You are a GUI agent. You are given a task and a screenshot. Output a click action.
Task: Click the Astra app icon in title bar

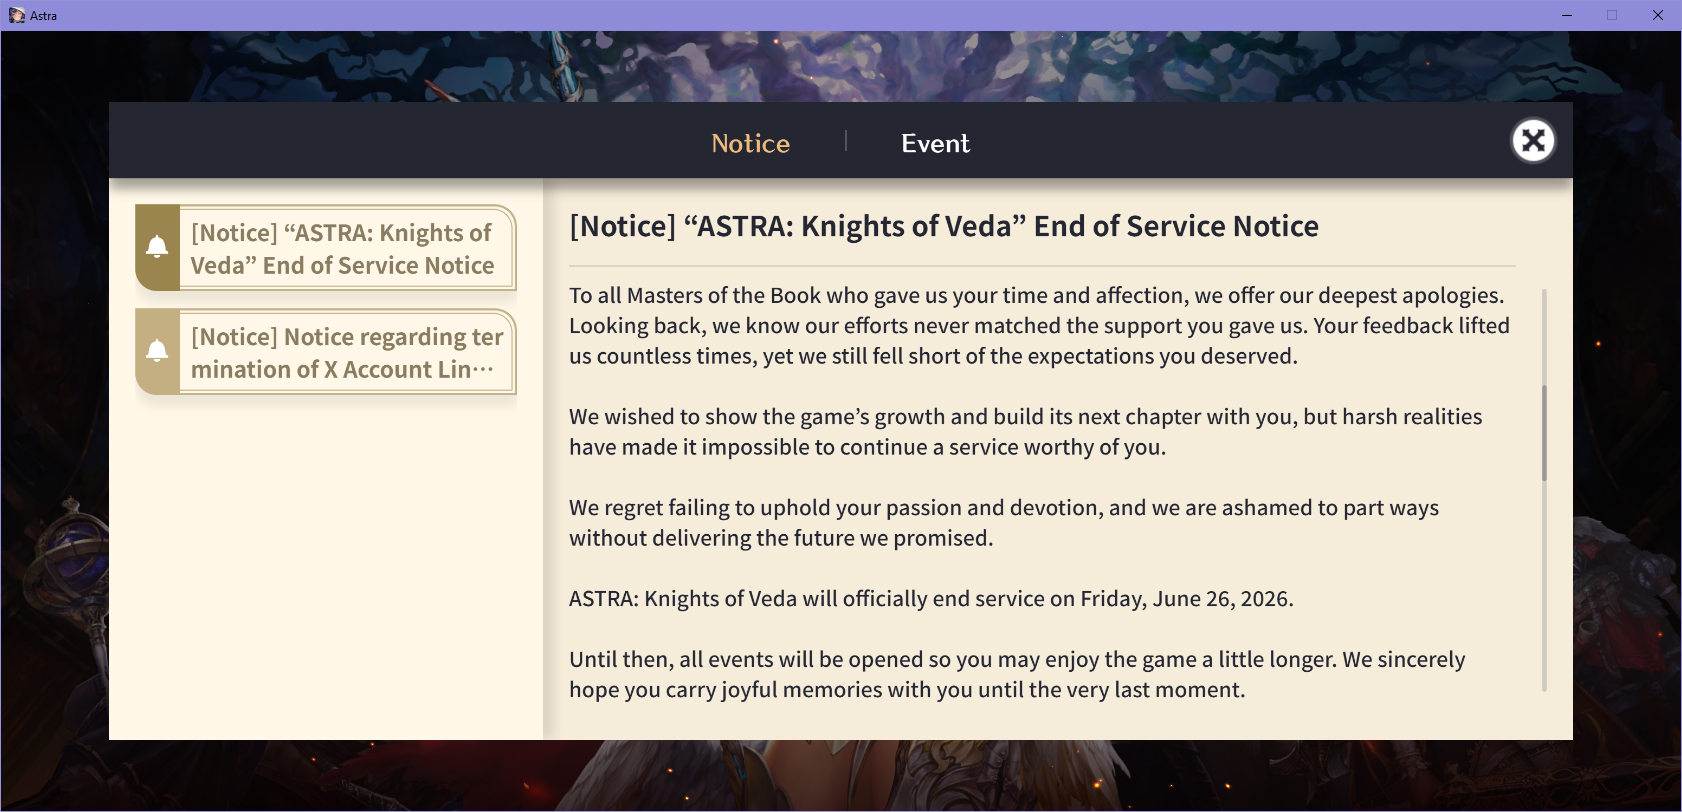pyautogui.click(x=16, y=15)
